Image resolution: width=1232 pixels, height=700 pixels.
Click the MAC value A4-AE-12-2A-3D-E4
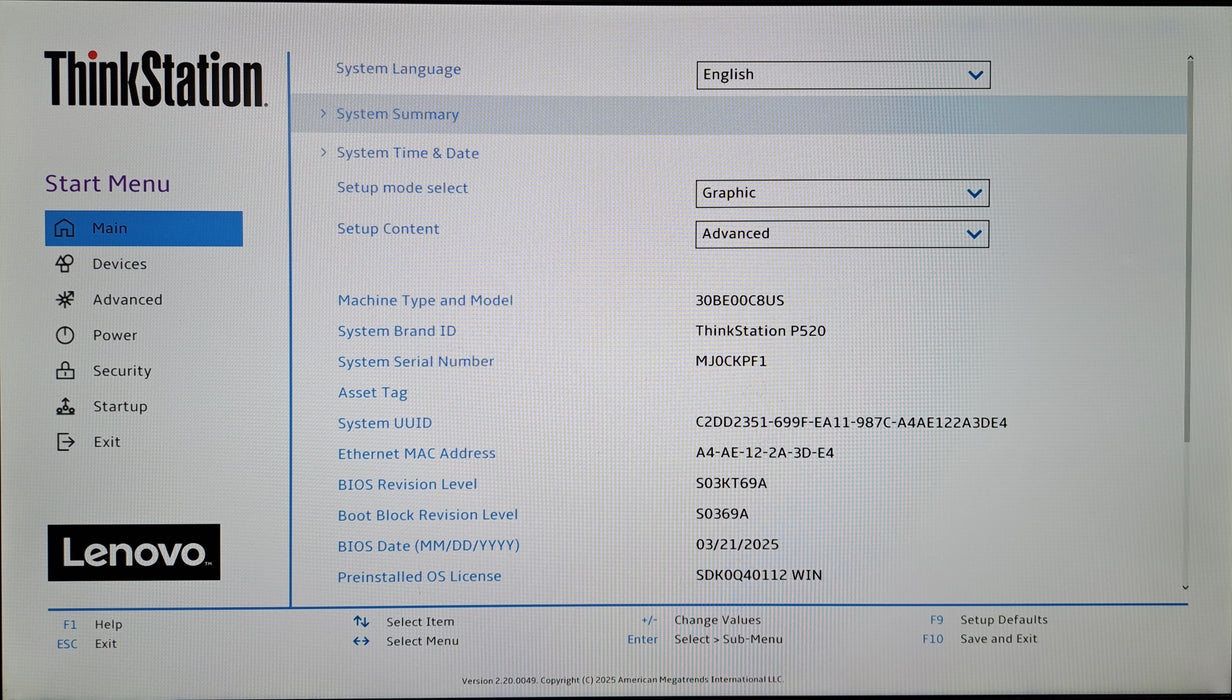pos(765,453)
